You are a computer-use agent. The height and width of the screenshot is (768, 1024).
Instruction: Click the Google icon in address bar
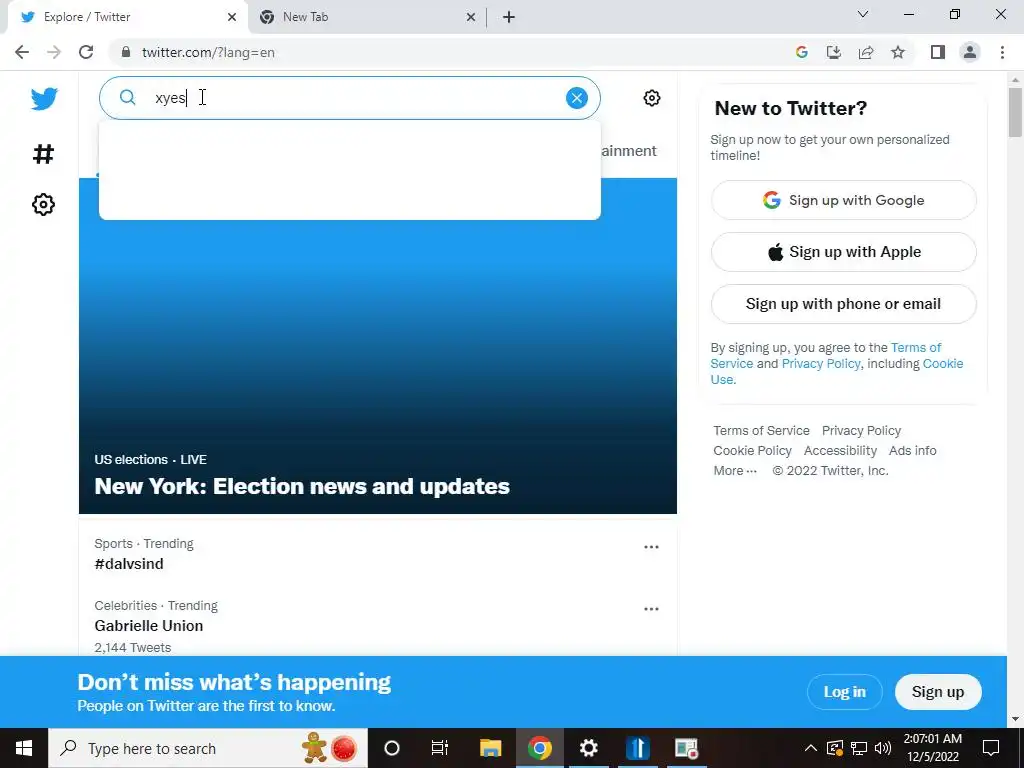tap(802, 52)
